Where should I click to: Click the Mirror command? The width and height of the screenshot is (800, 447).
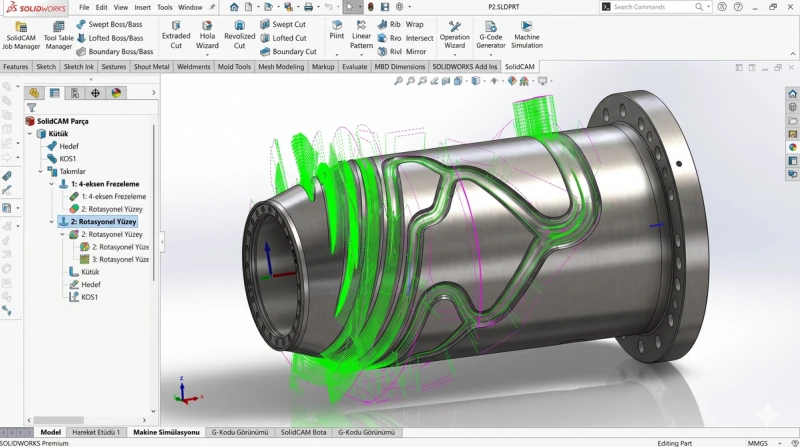[416, 52]
